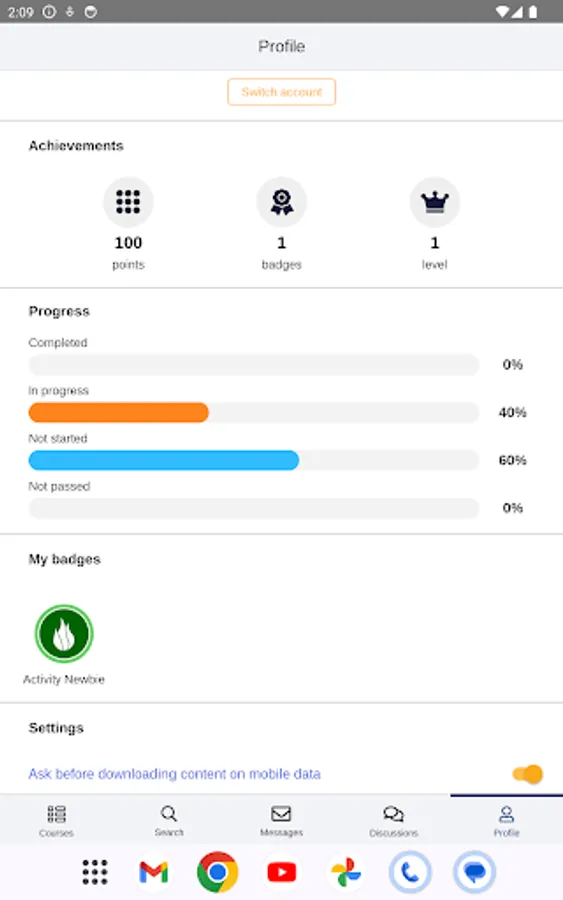Open the Phone dialer app

pyautogui.click(x=410, y=872)
